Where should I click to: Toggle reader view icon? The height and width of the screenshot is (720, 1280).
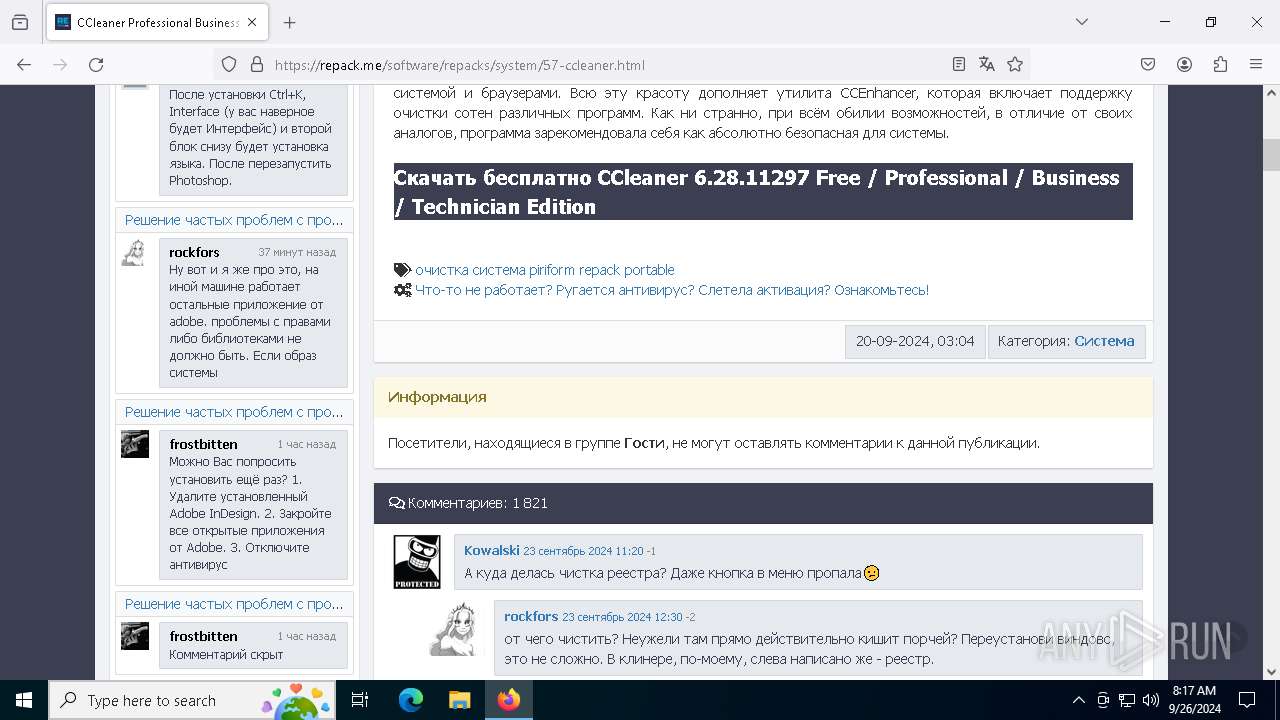[959, 65]
